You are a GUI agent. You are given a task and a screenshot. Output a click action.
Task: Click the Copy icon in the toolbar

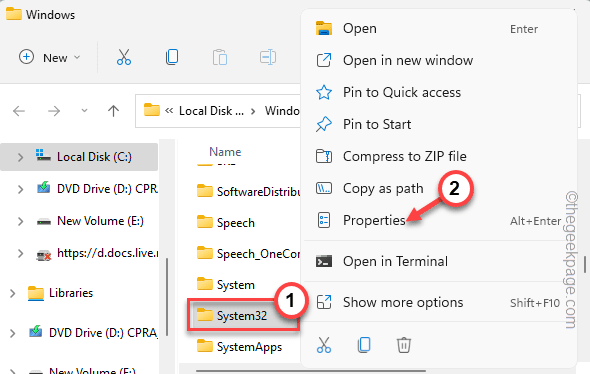[172, 57]
